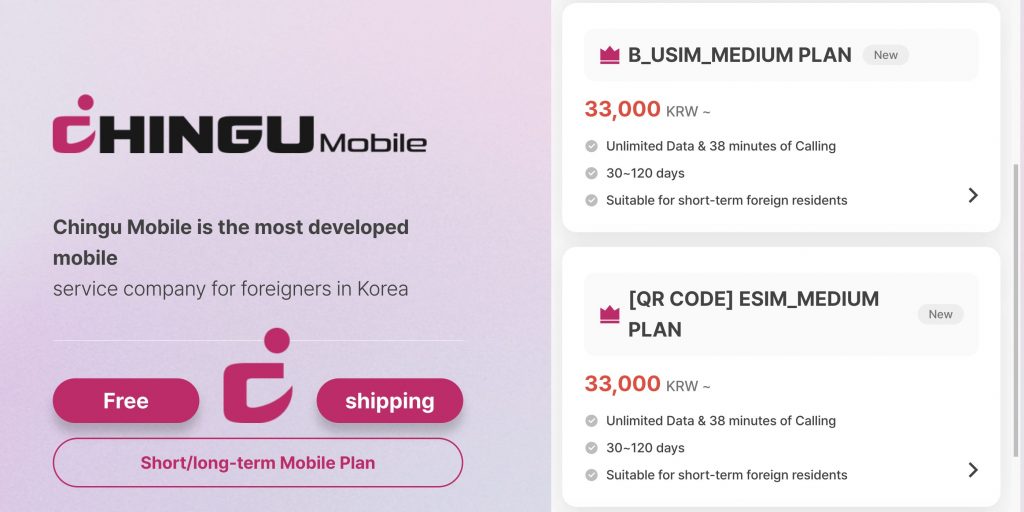Expand the B_USIM_MEDIUM PLAN chevron arrow
This screenshot has width=1024, height=512.
[973, 195]
